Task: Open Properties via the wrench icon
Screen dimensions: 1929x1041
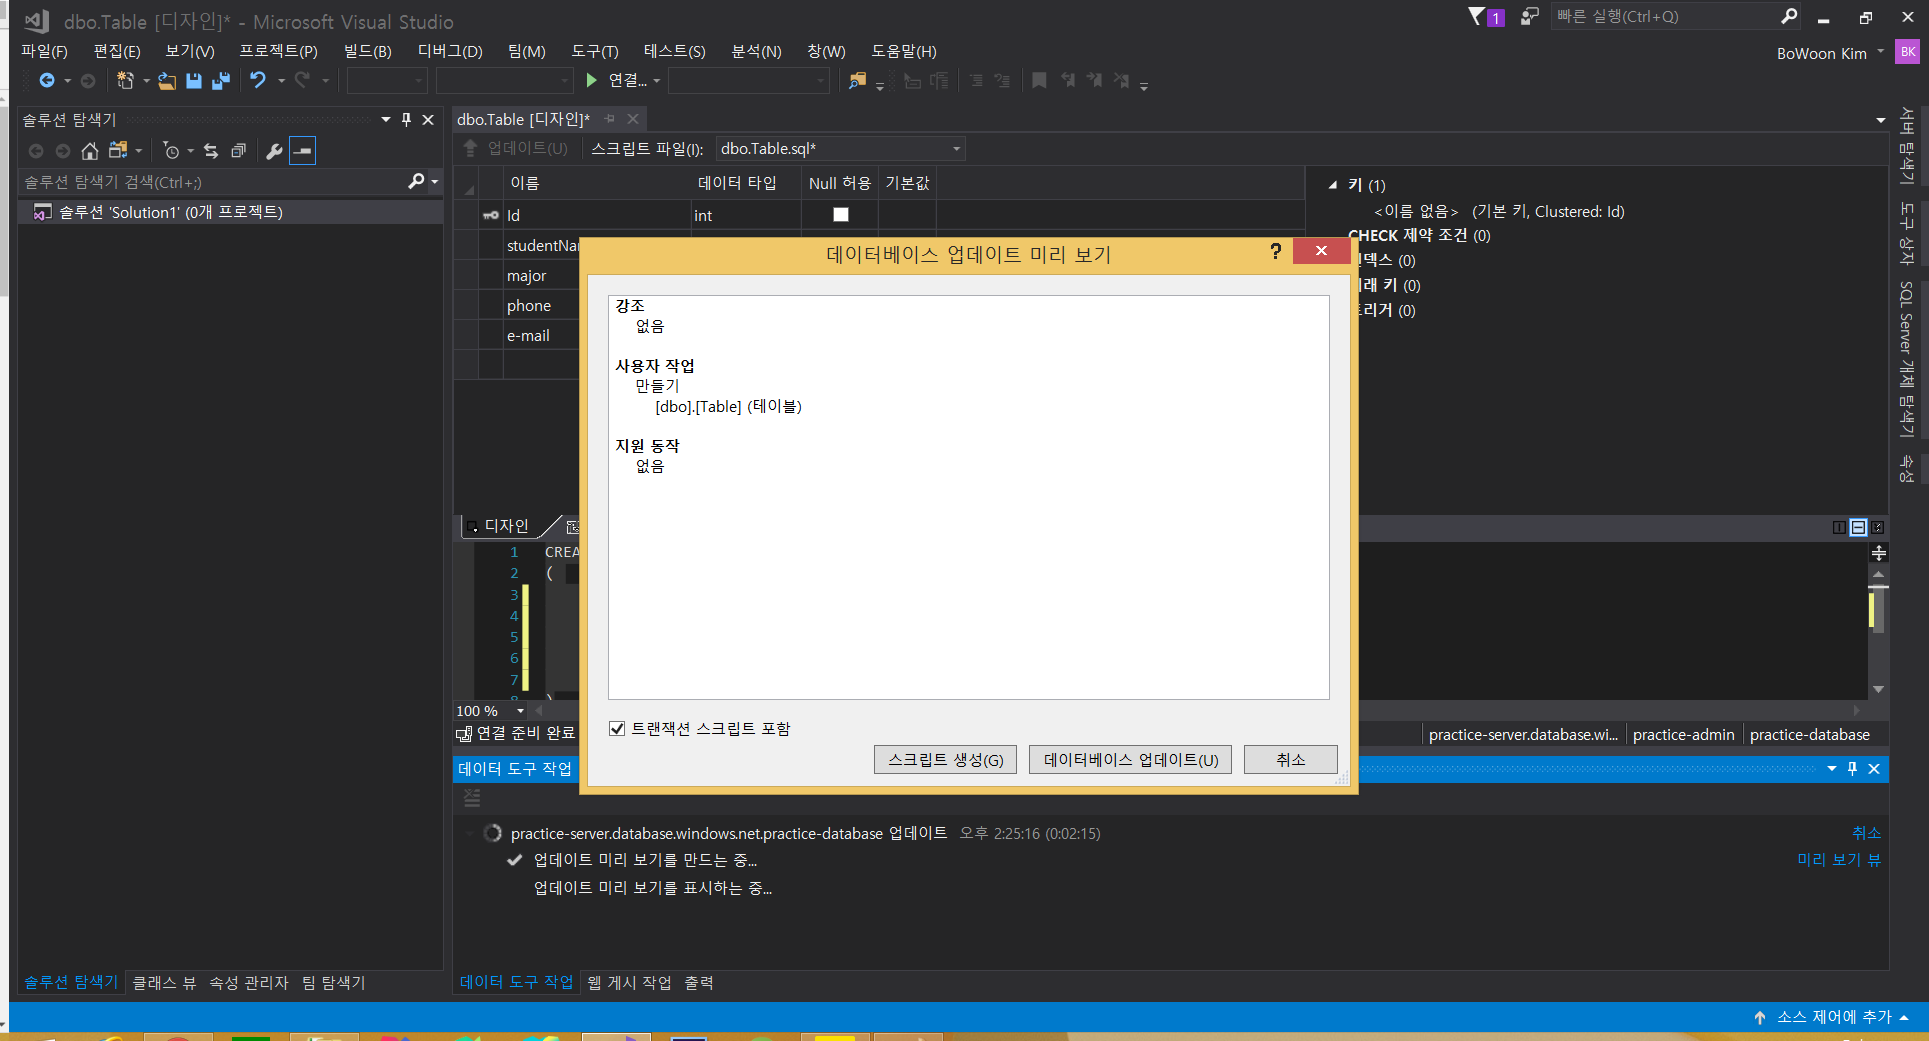Action: [x=274, y=151]
